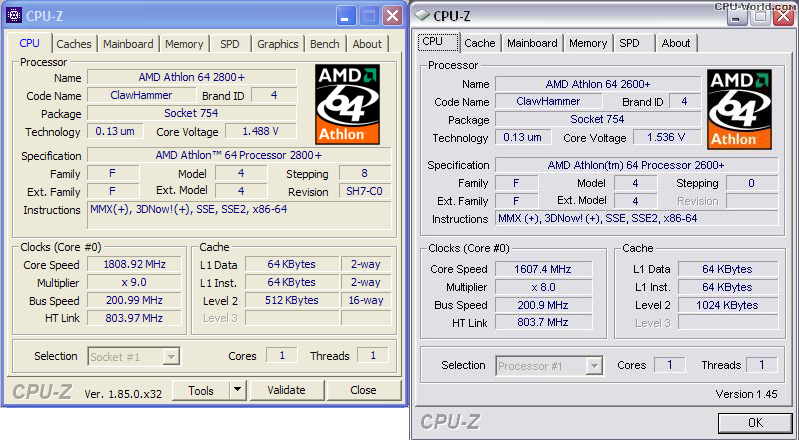
Task: Click the Version 1.45 label
Action: point(747,394)
